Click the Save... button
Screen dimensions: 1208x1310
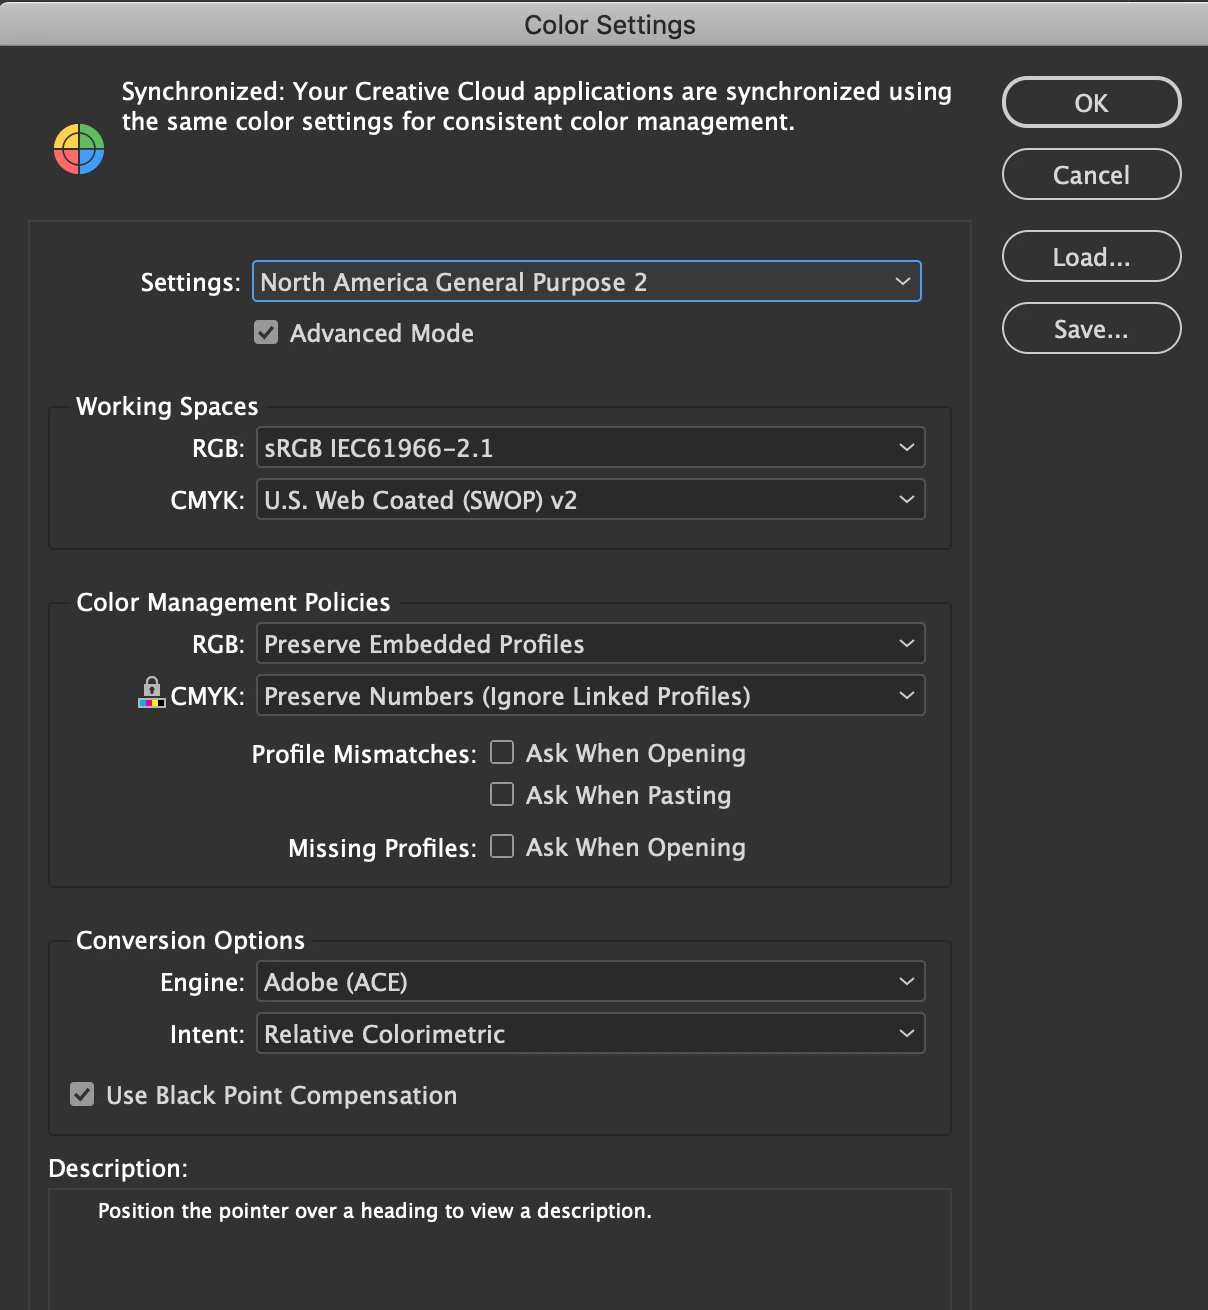coord(1092,328)
